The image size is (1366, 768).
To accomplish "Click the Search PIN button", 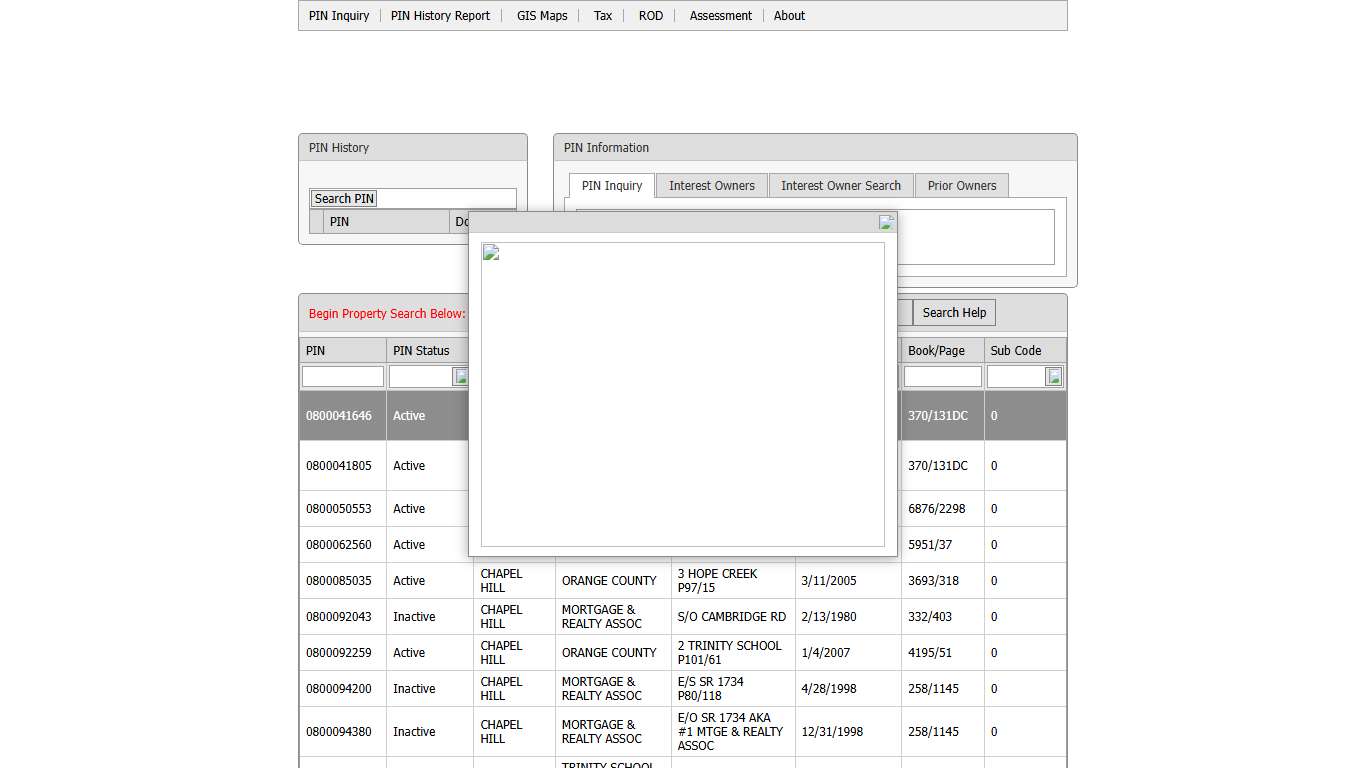I will tap(344, 199).
